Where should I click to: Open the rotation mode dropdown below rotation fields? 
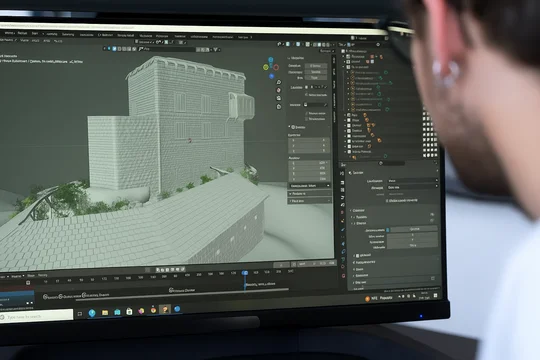pyautogui.click(x=309, y=186)
